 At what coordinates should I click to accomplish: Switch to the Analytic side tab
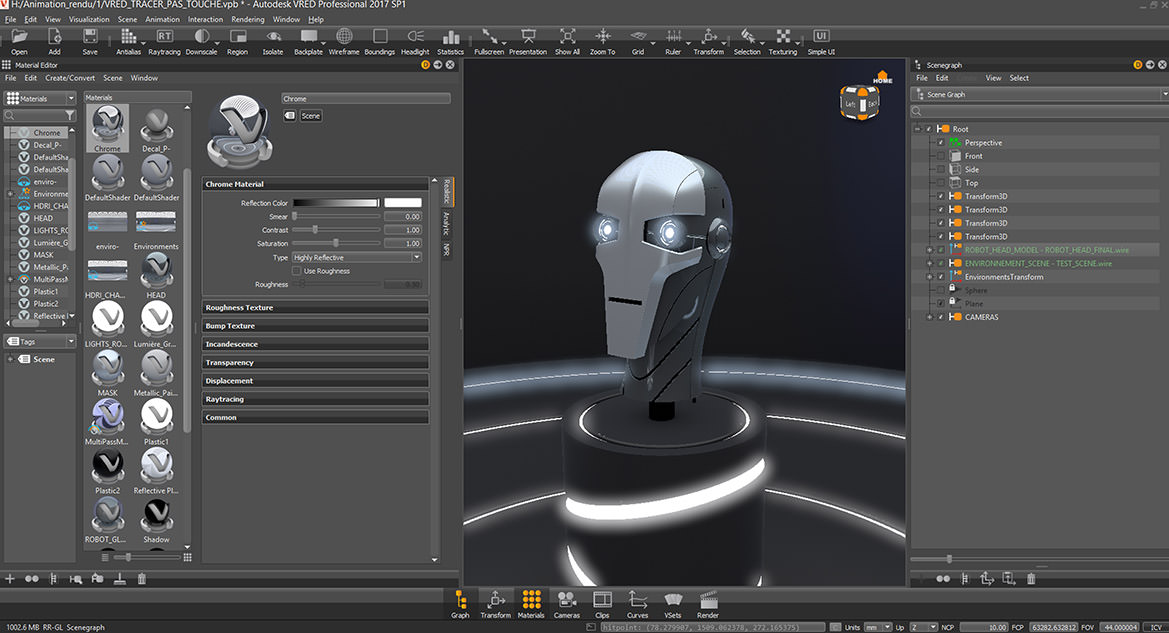pos(447,223)
